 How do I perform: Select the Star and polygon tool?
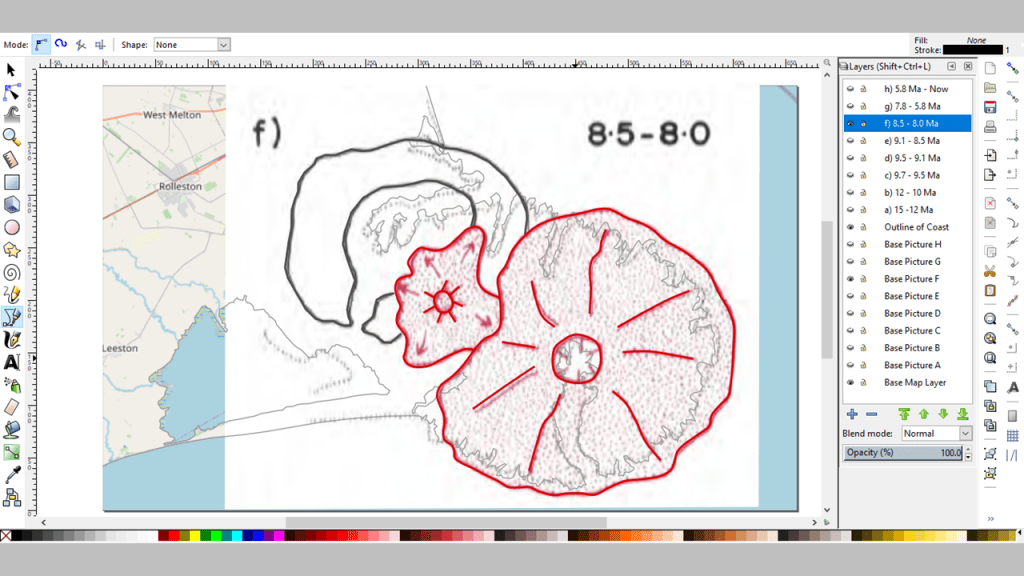(12, 249)
